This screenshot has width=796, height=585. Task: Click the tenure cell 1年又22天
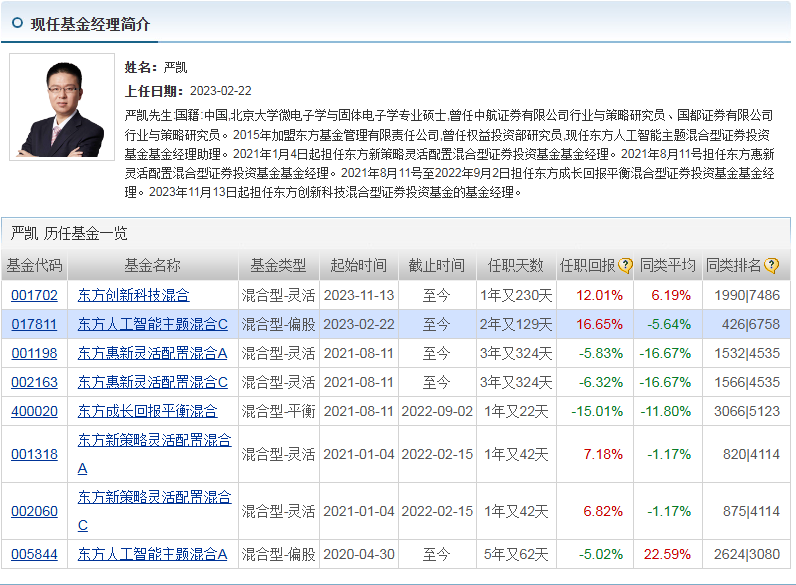point(516,411)
